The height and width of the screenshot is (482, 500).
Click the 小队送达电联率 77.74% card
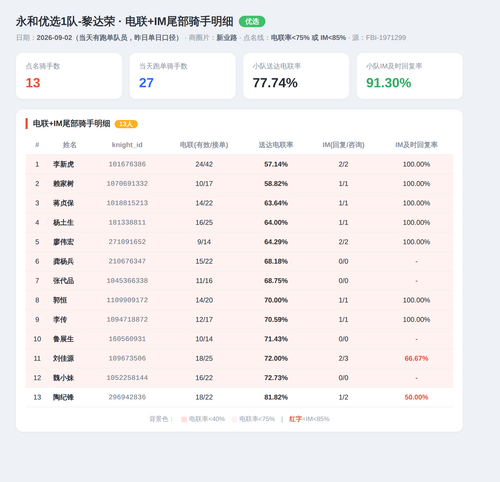pyautogui.click(x=296, y=76)
